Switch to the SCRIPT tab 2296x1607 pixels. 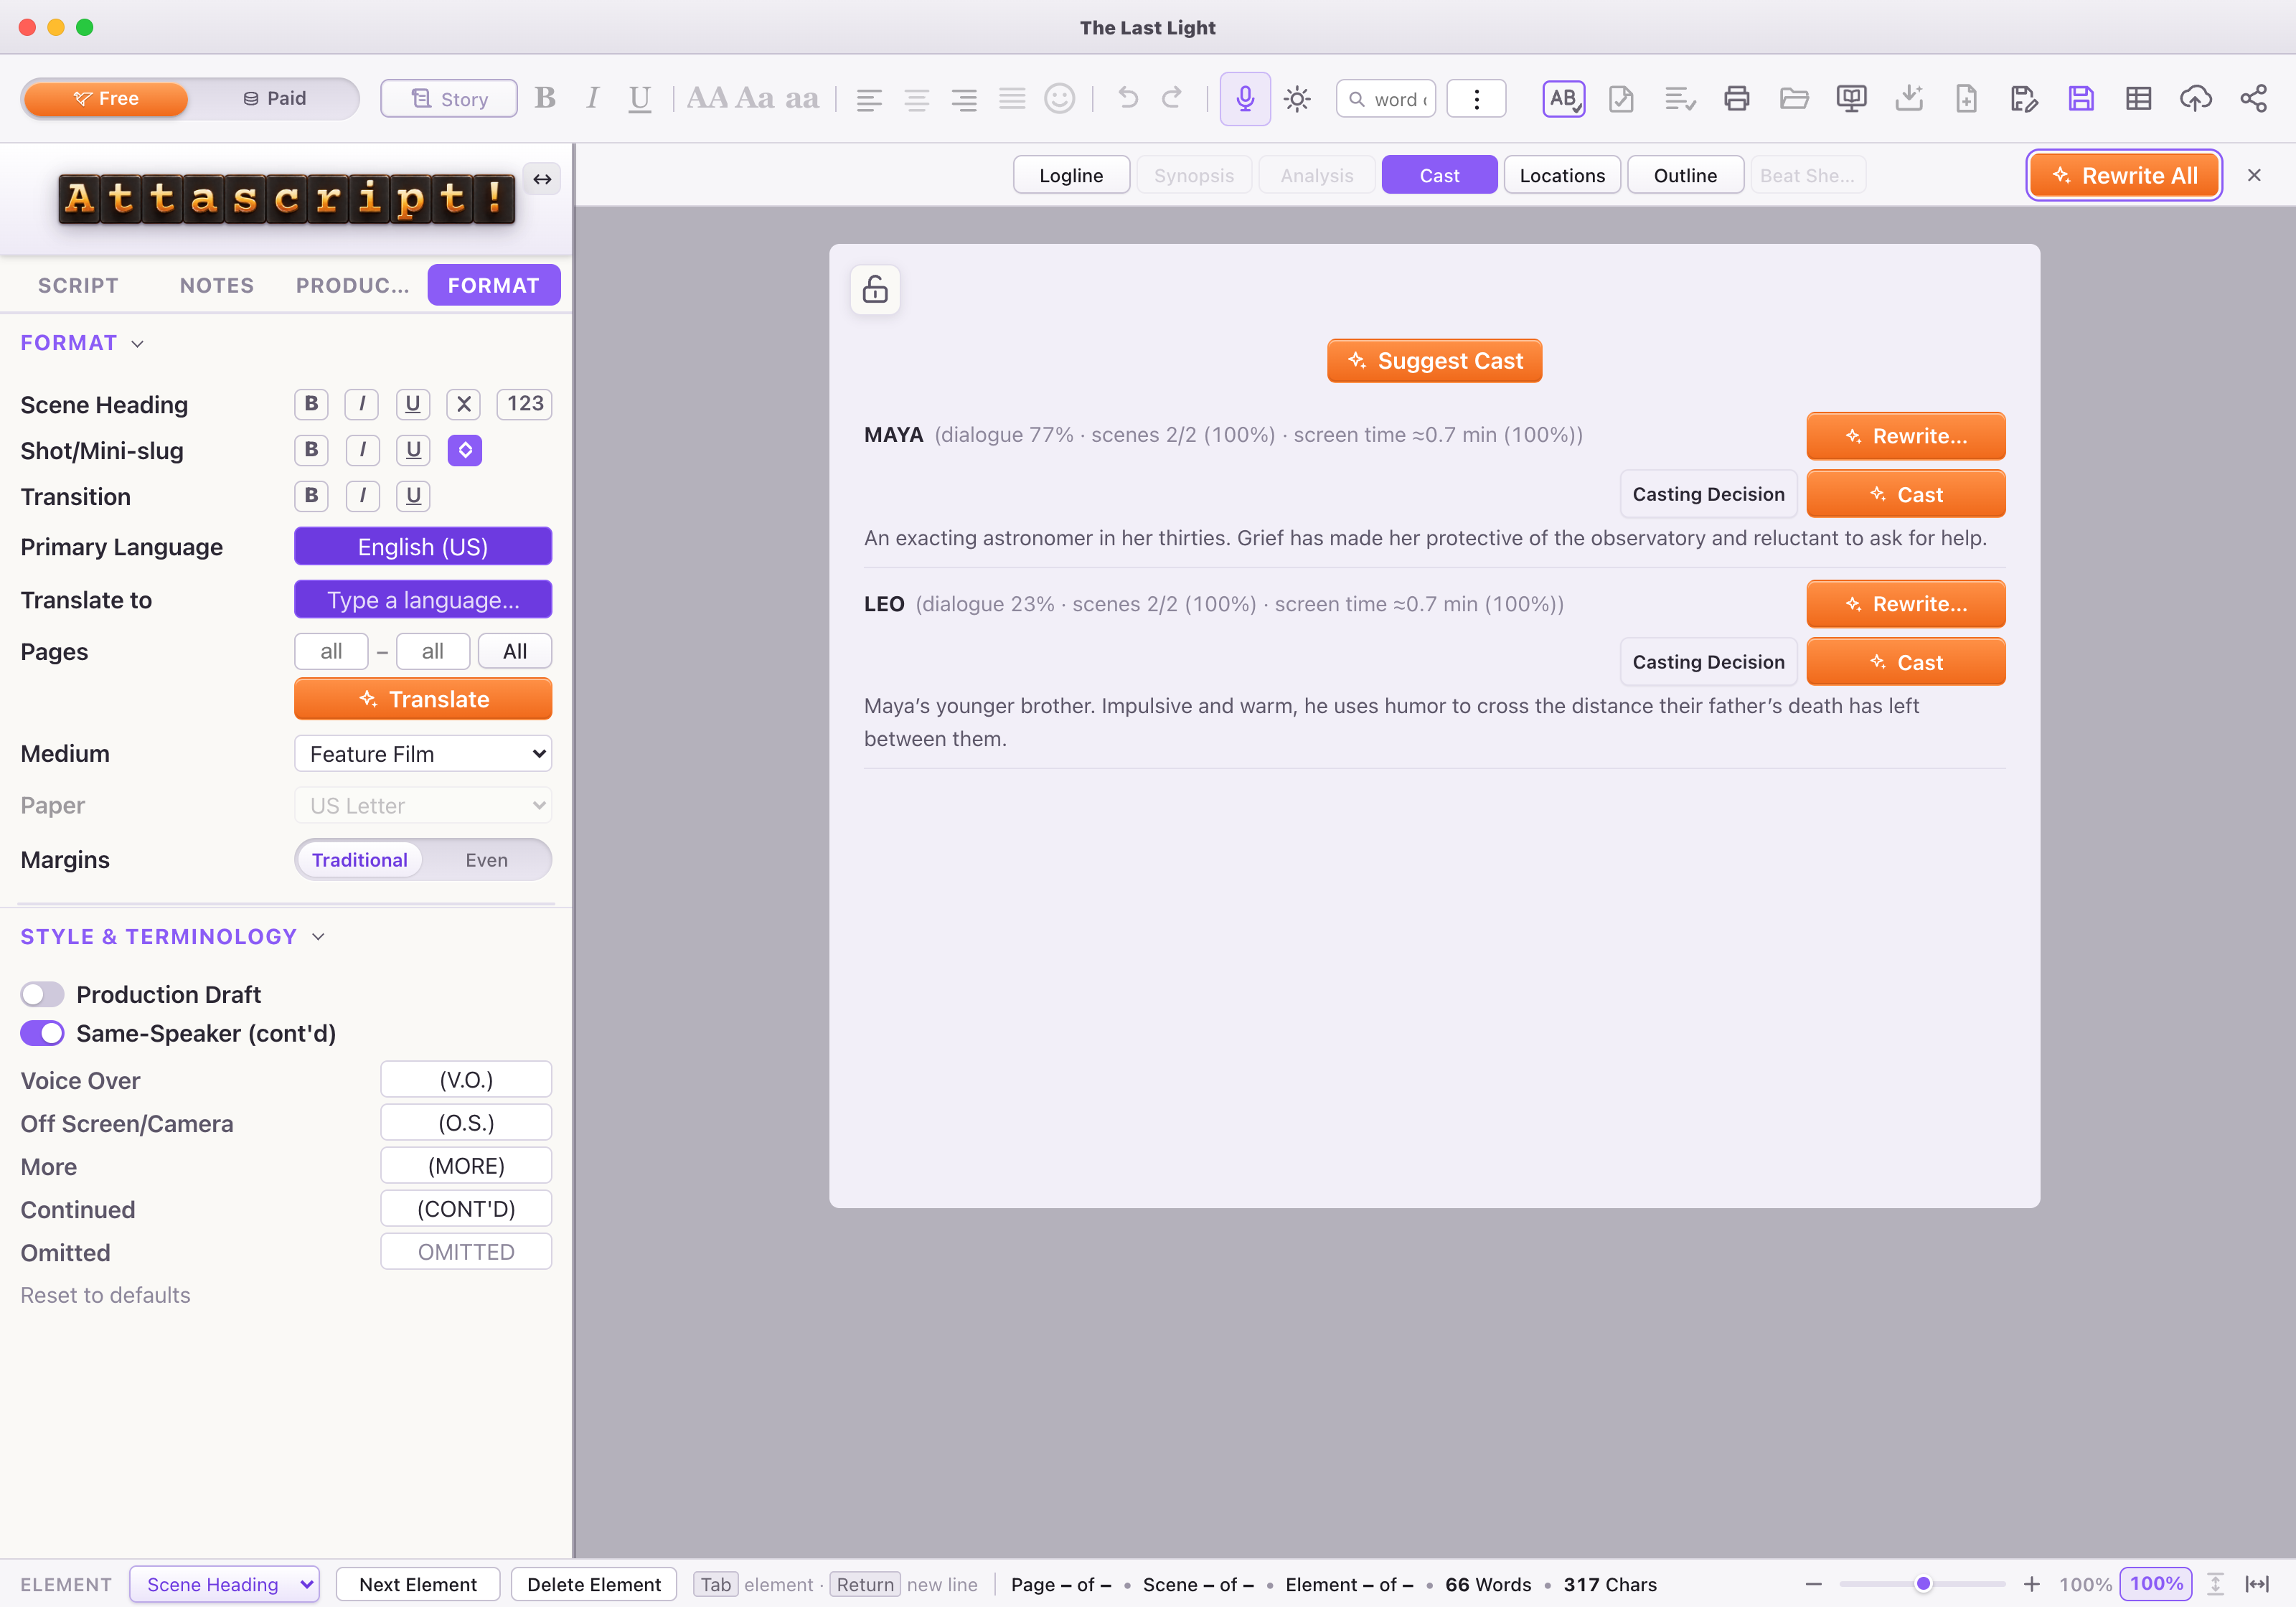(78, 285)
